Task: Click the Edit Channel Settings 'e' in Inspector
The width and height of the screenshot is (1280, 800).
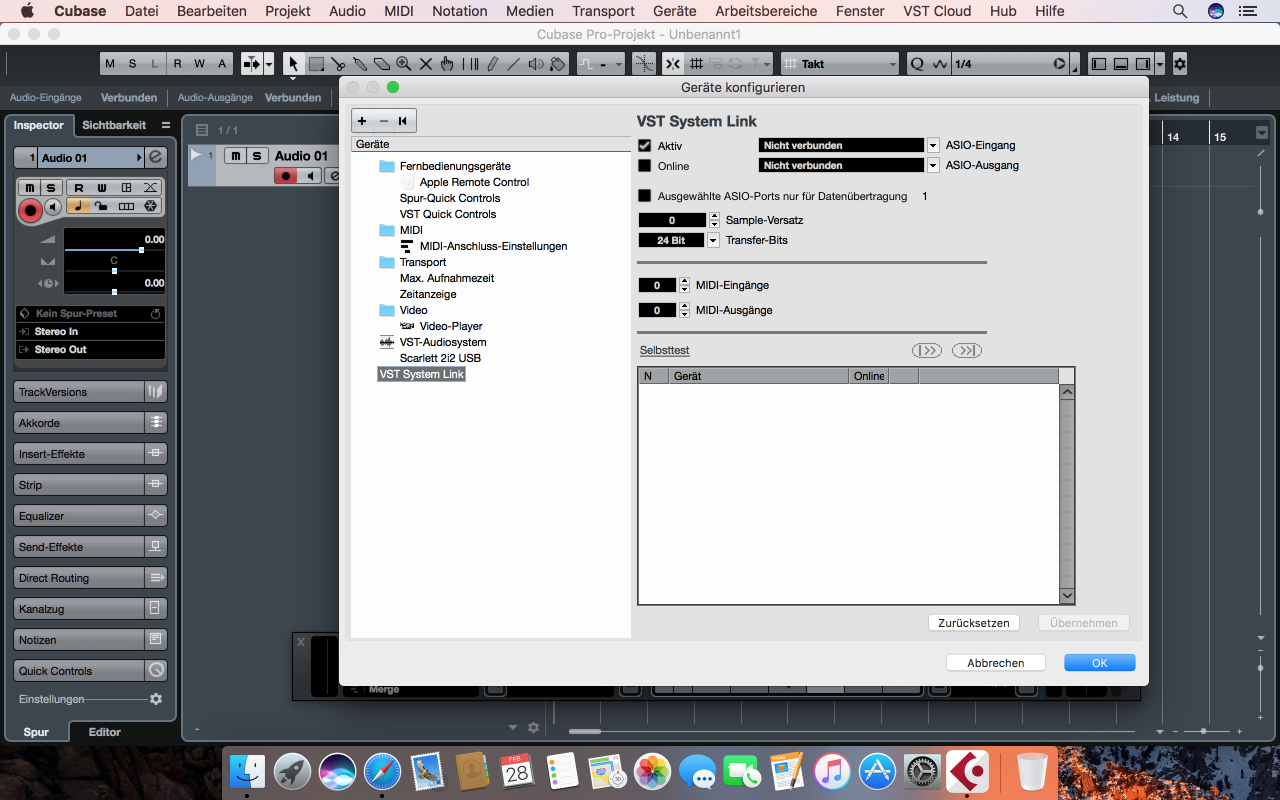Action: click(x=155, y=157)
